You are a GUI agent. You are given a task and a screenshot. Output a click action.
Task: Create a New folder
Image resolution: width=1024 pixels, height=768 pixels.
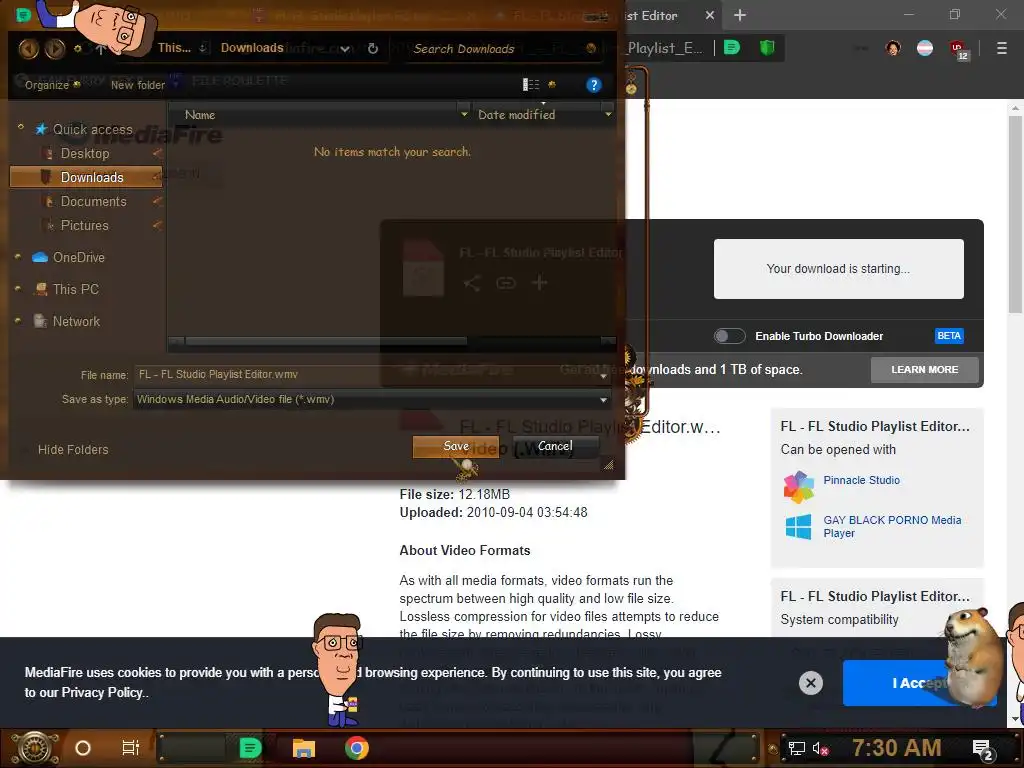138,85
